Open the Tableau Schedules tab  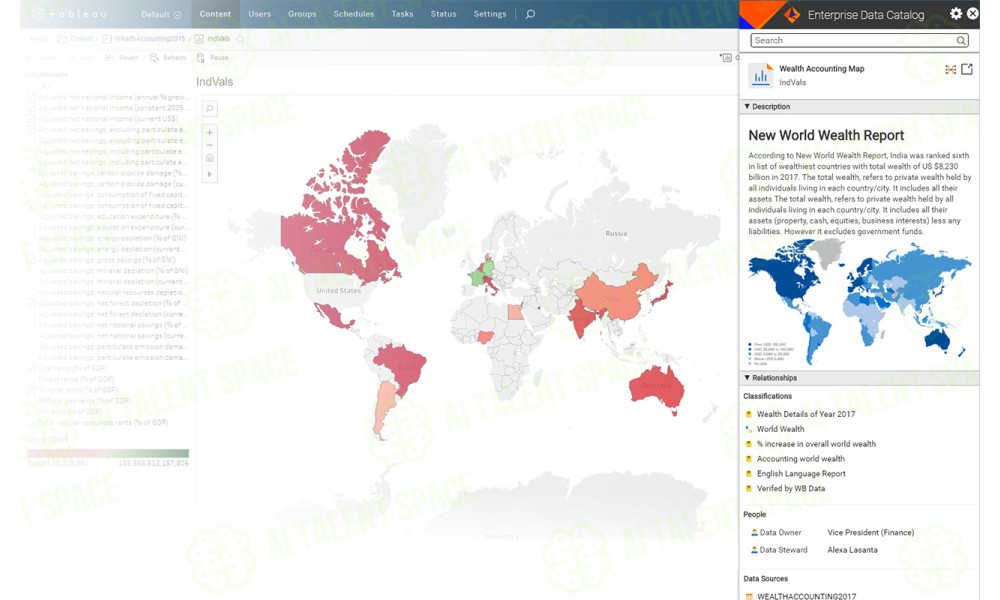click(x=353, y=14)
